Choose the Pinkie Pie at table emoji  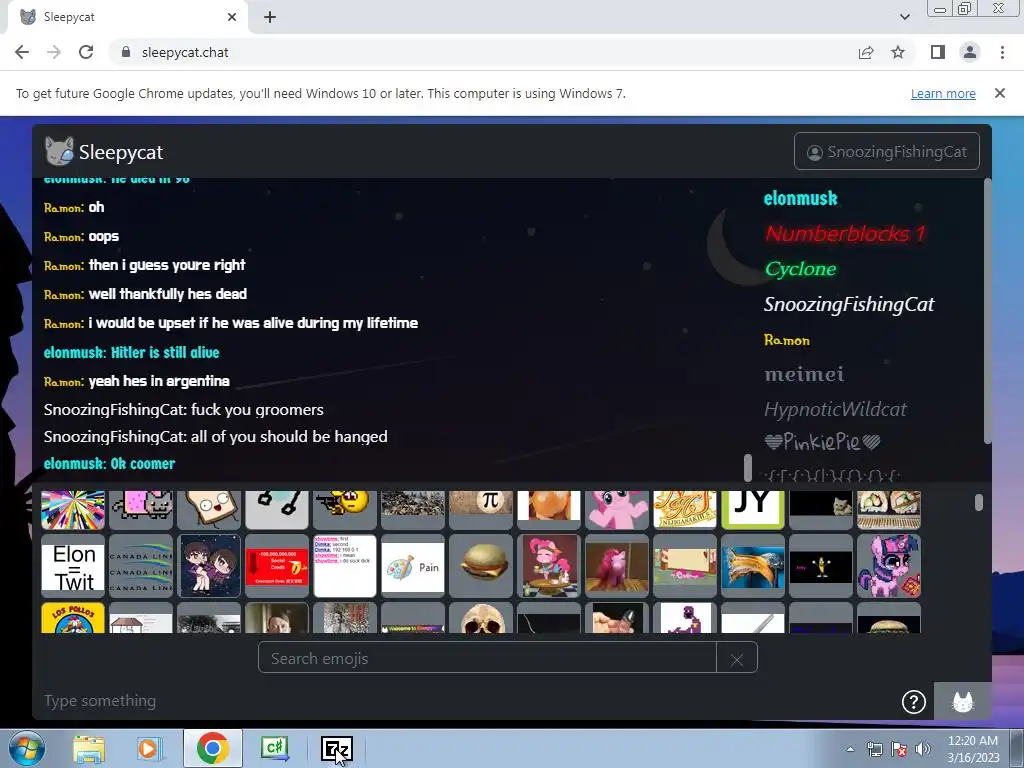(549, 566)
